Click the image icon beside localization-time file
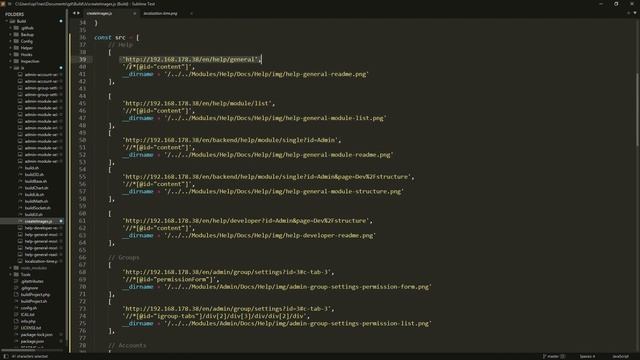The width and height of the screenshot is (640, 360). click(20, 261)
